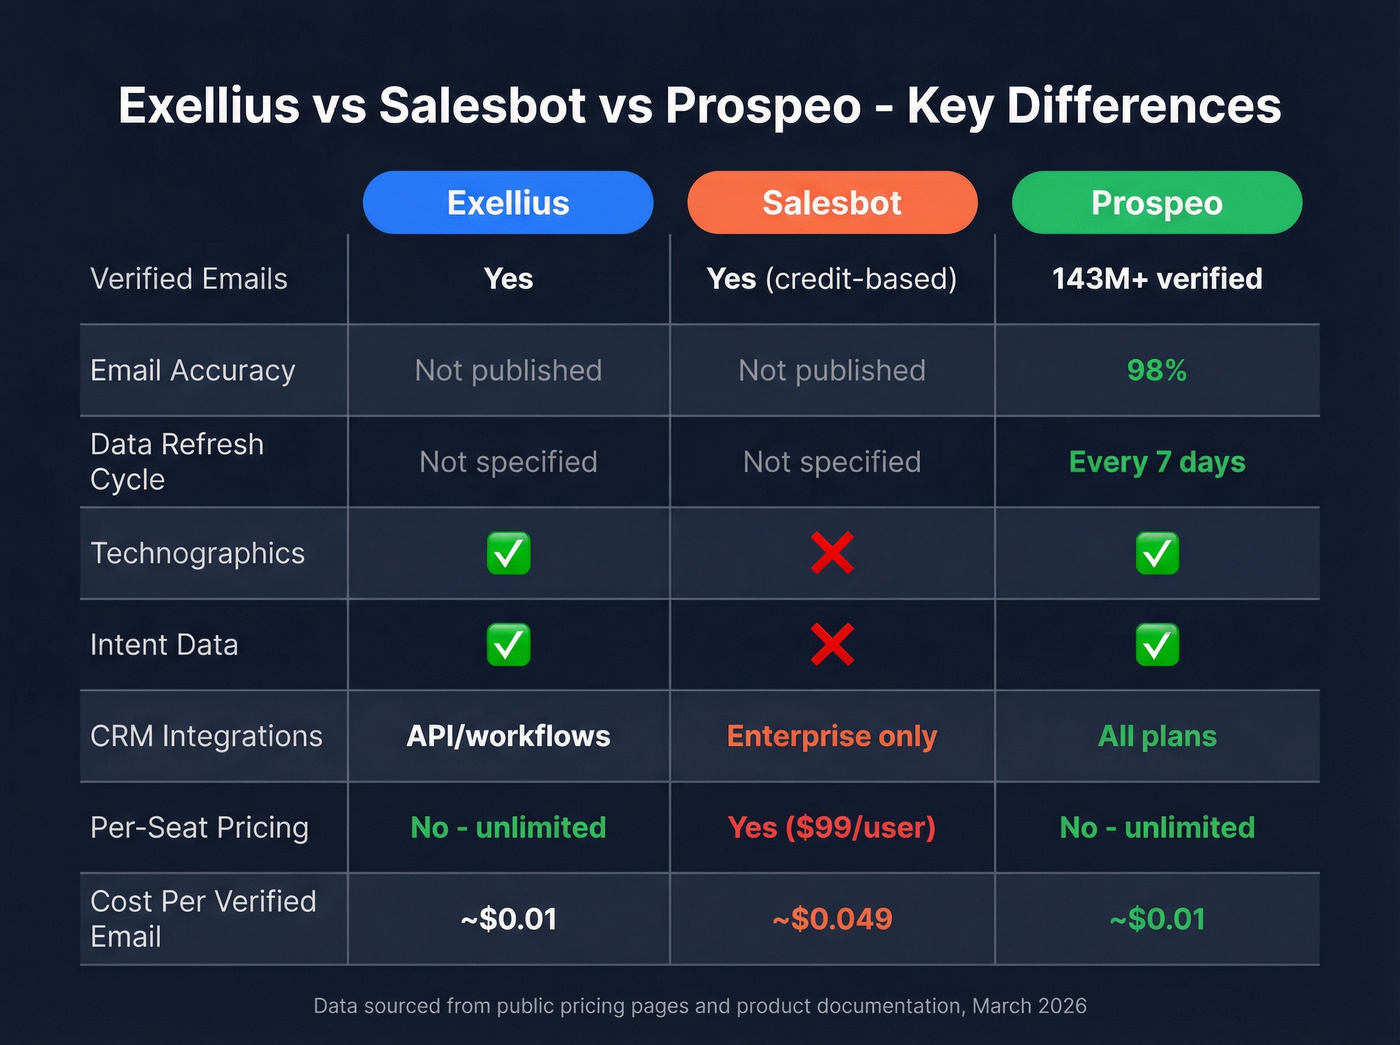This screenshot has width=1400, height=1045.
Task: Click Salesbot's Enterprise only CRM text
Action: (832, 737)
